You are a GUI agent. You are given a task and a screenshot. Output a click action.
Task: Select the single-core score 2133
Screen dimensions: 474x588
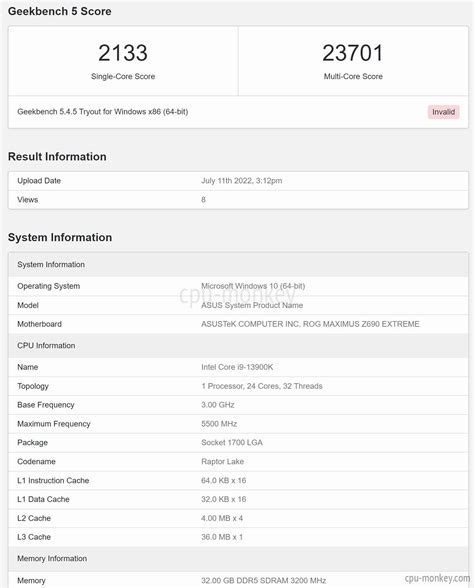pos(123,53)
